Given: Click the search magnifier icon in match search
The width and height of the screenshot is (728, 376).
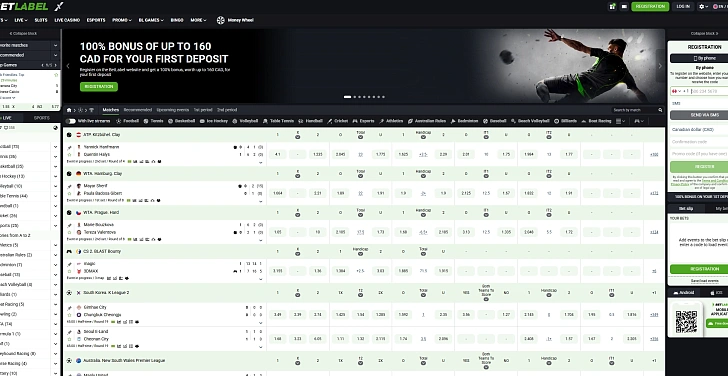Looking at the screenshot, I should click(660, 110).
